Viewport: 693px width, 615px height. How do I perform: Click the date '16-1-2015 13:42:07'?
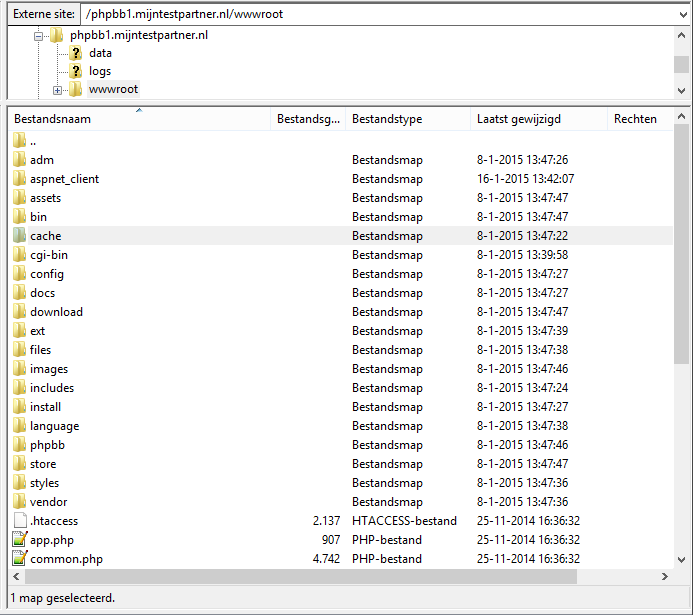pyautogui.click(x=525, y=179)
